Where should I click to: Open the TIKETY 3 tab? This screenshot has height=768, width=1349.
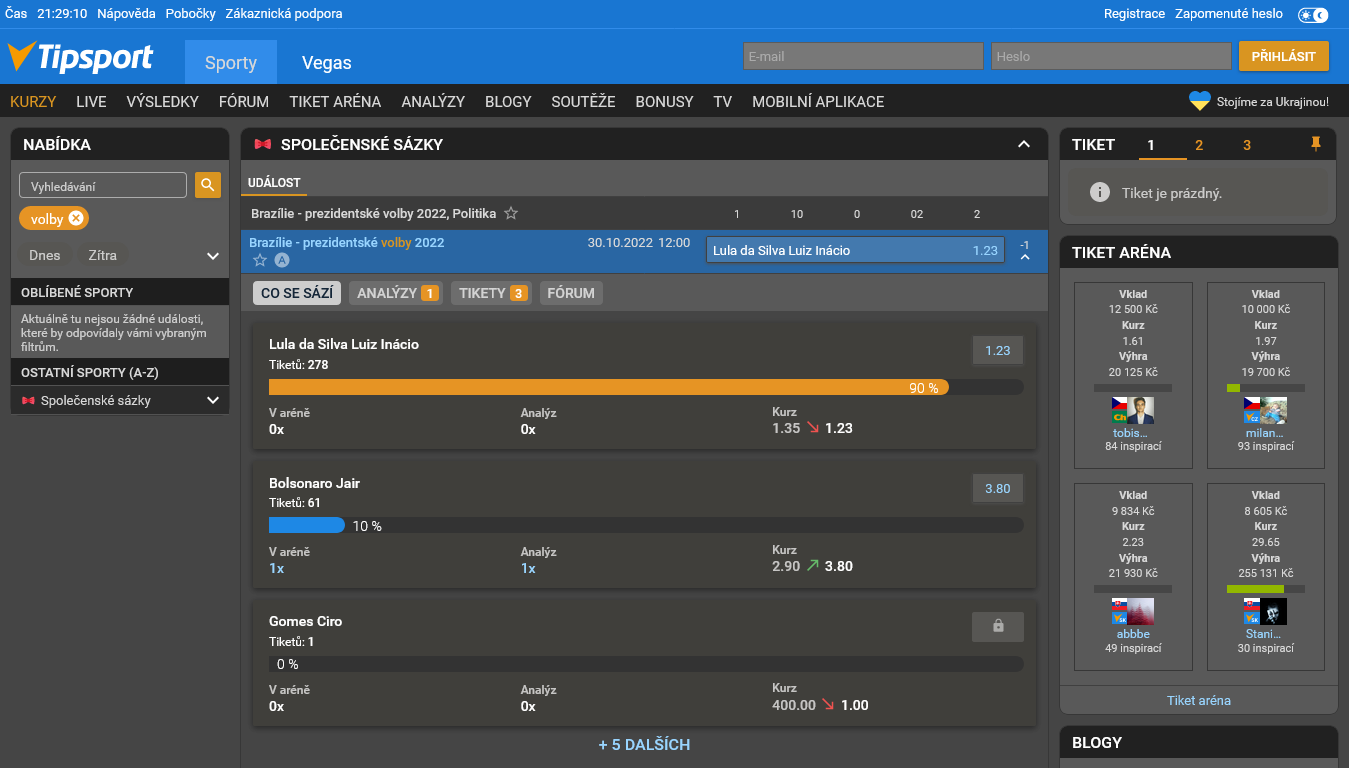pos(491,293)
